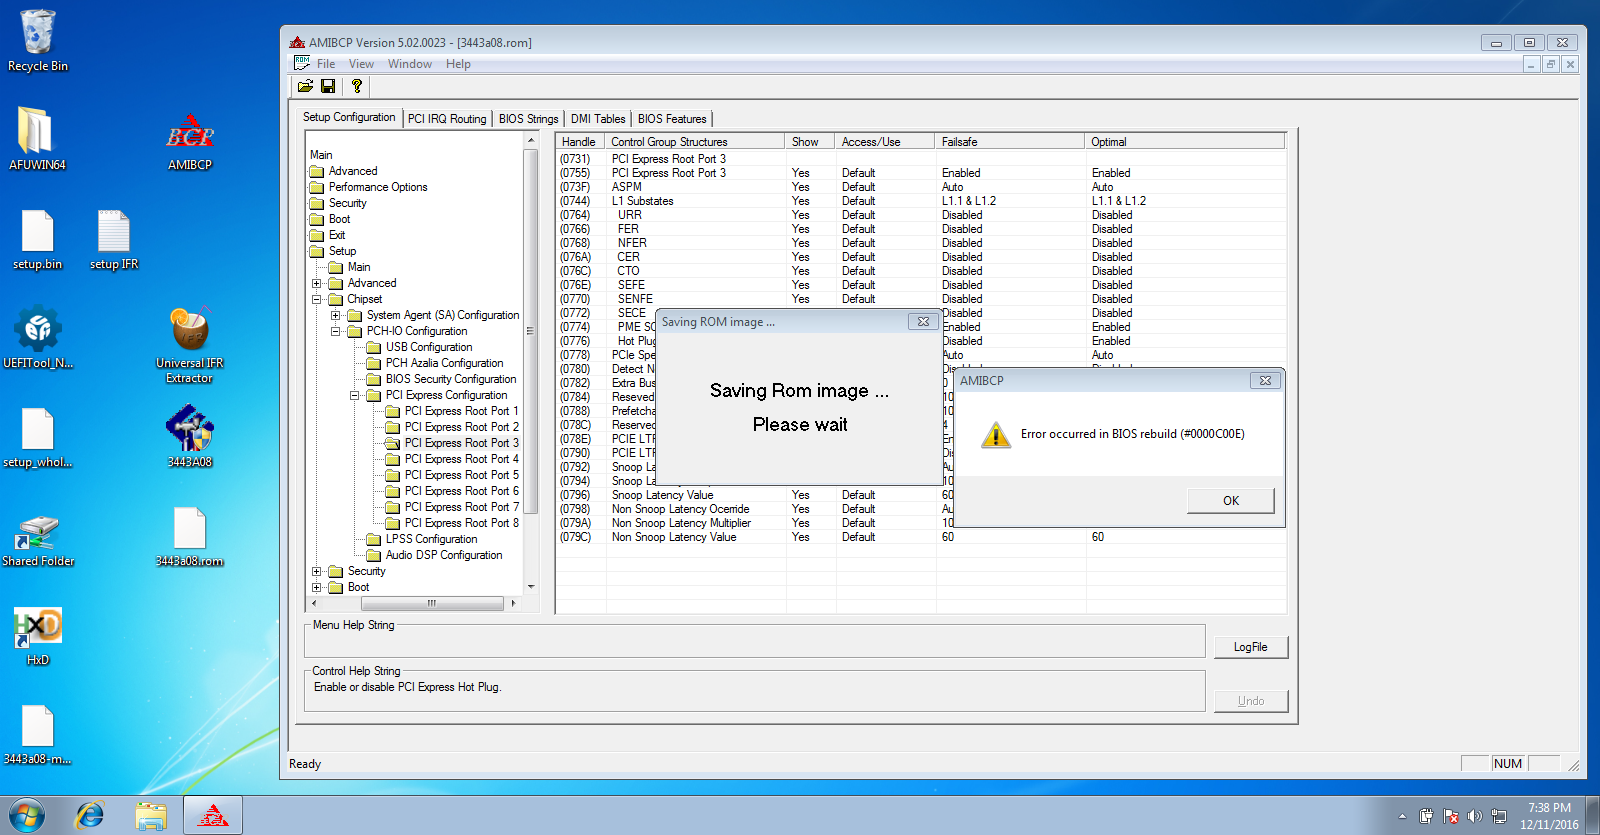Collapse the Chipset tree node
The width and height of the screenshot is (1600, 835).
(317, 299)
